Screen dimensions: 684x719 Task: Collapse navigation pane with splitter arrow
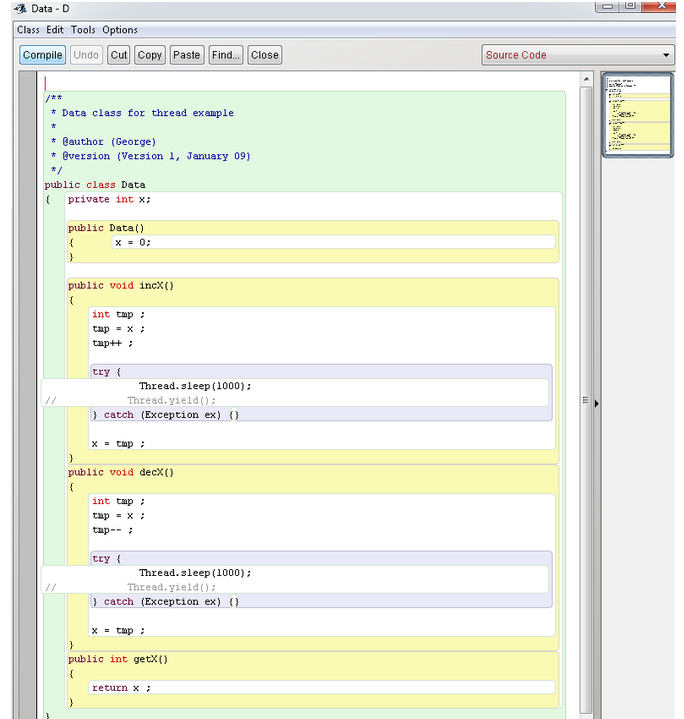tap(597, 403)
